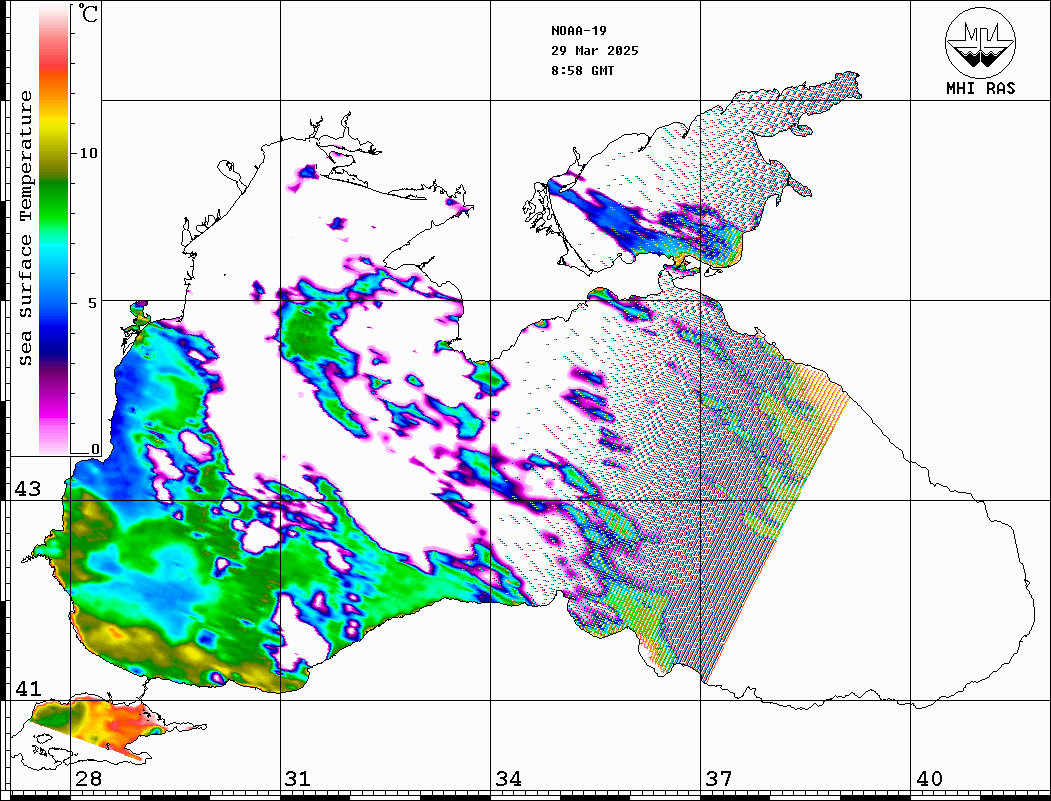Click the 'Sea Surface Temperature' legend title
This screenshot has height=801, width=1051.
(25, 228)
